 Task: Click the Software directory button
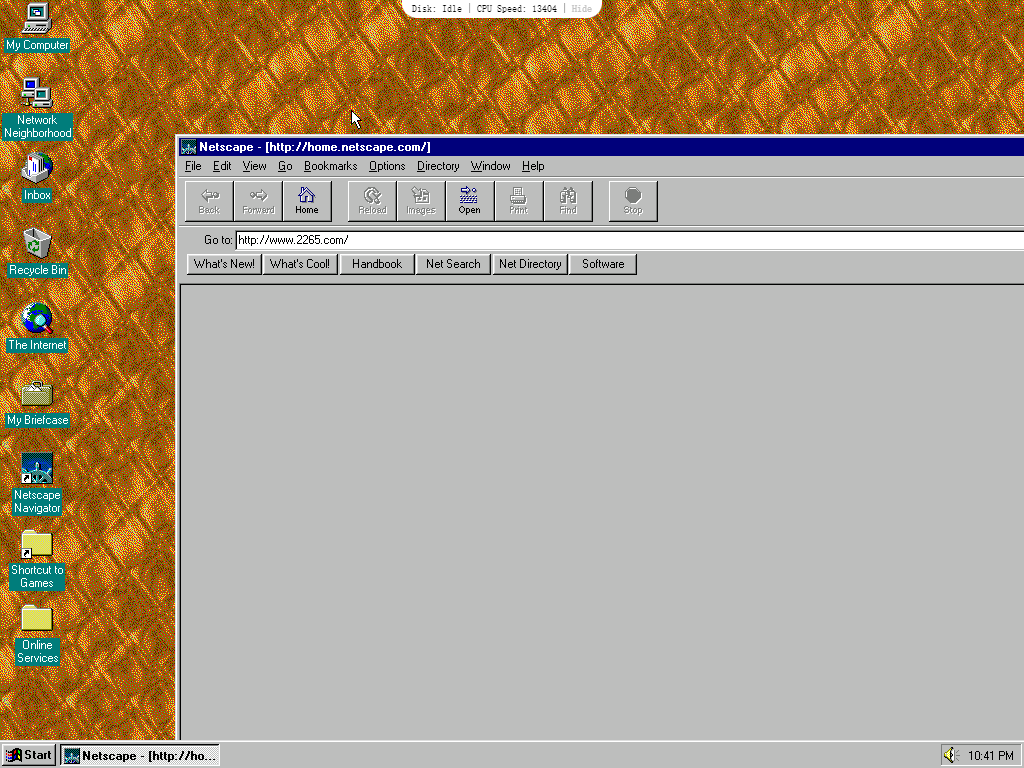[602, 263]
